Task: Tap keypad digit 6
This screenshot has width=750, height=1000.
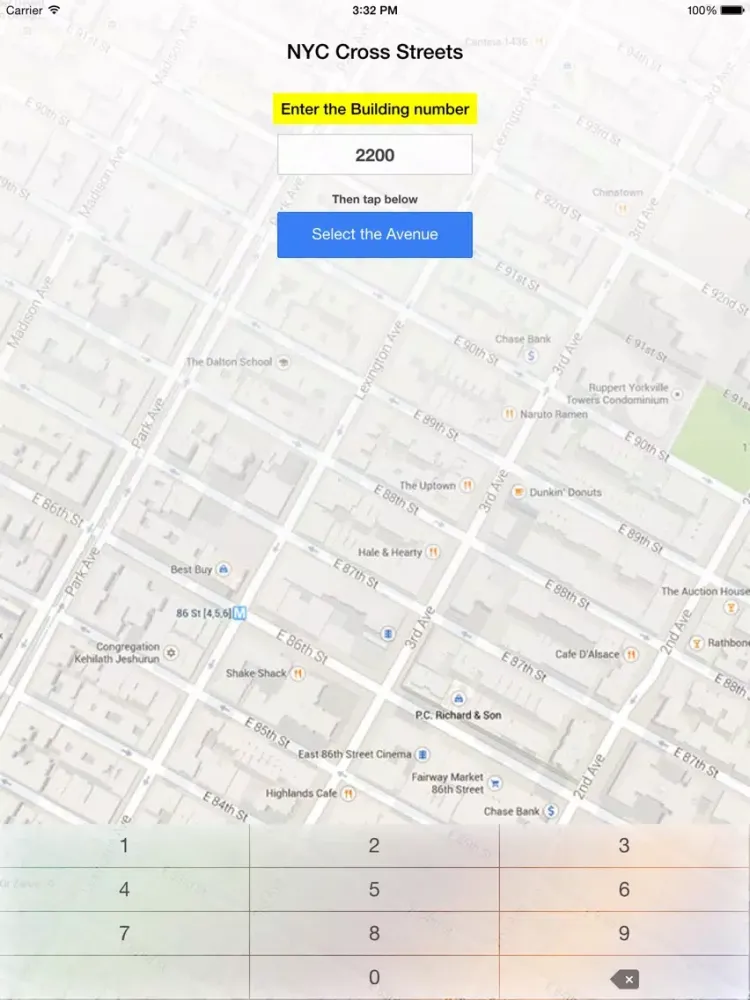Action: [624, 889]
